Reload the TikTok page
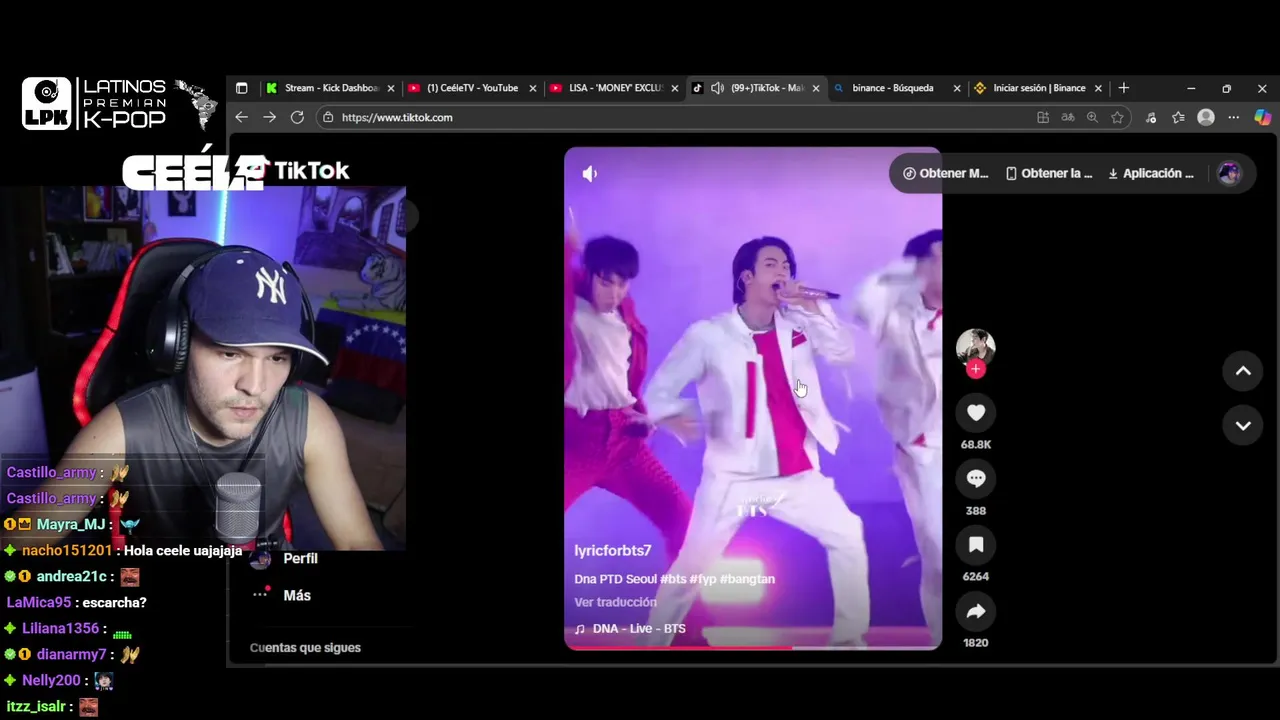Screen dimensions: 1280x720 pyautogui.click(x=297, y=117)
